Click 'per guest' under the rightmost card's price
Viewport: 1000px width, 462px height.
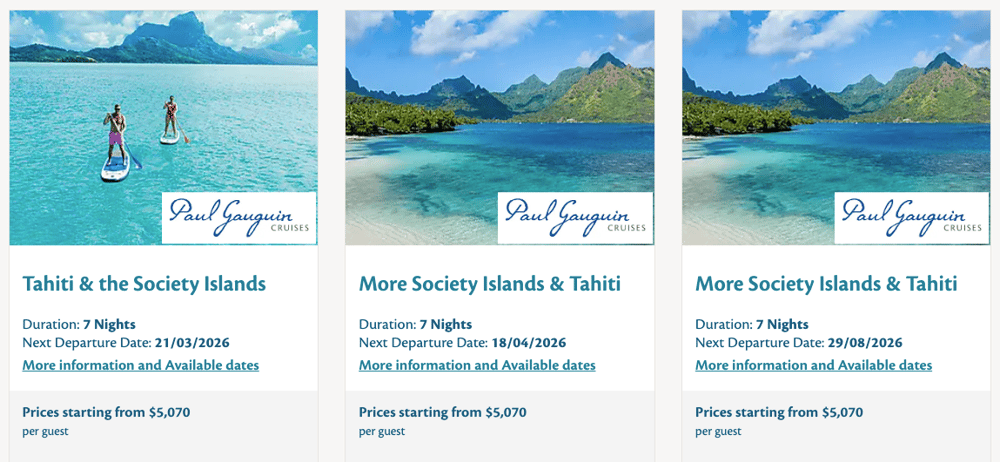pyautogui.click(x=718, y=431)
